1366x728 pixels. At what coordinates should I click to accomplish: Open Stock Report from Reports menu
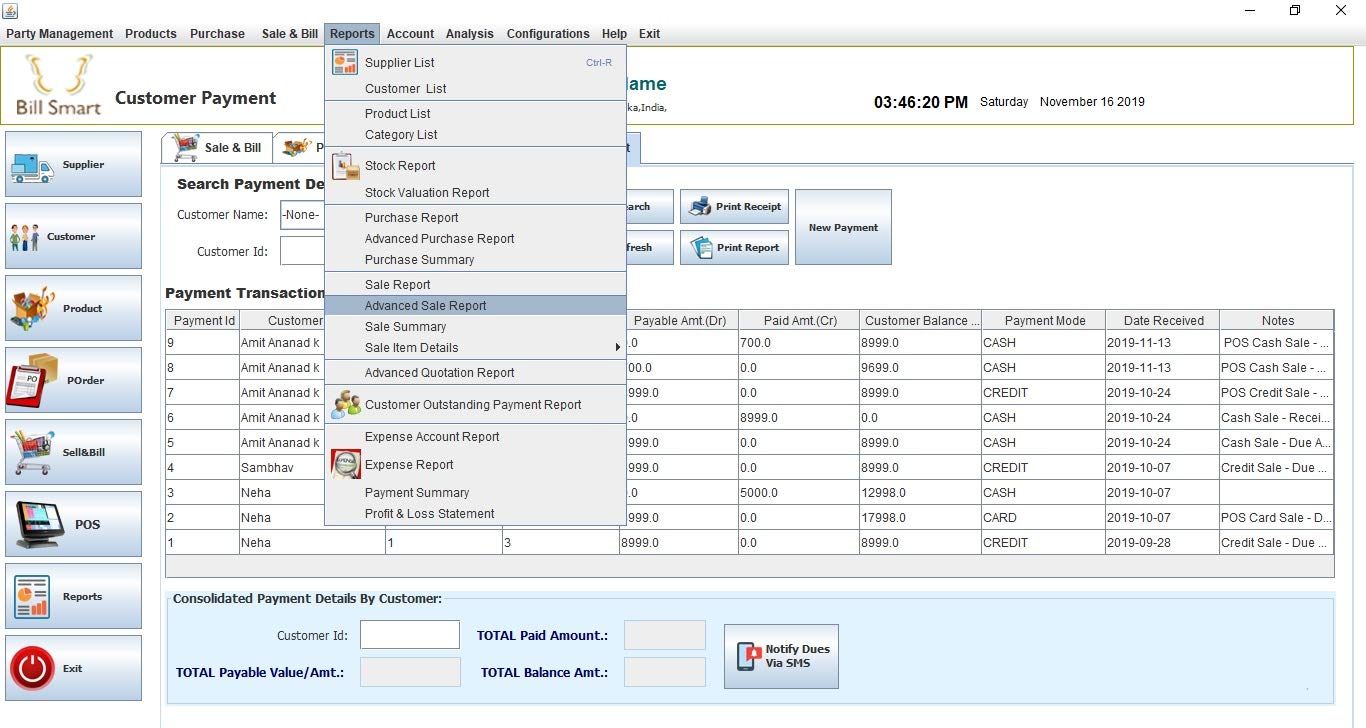tap(400, 166)
